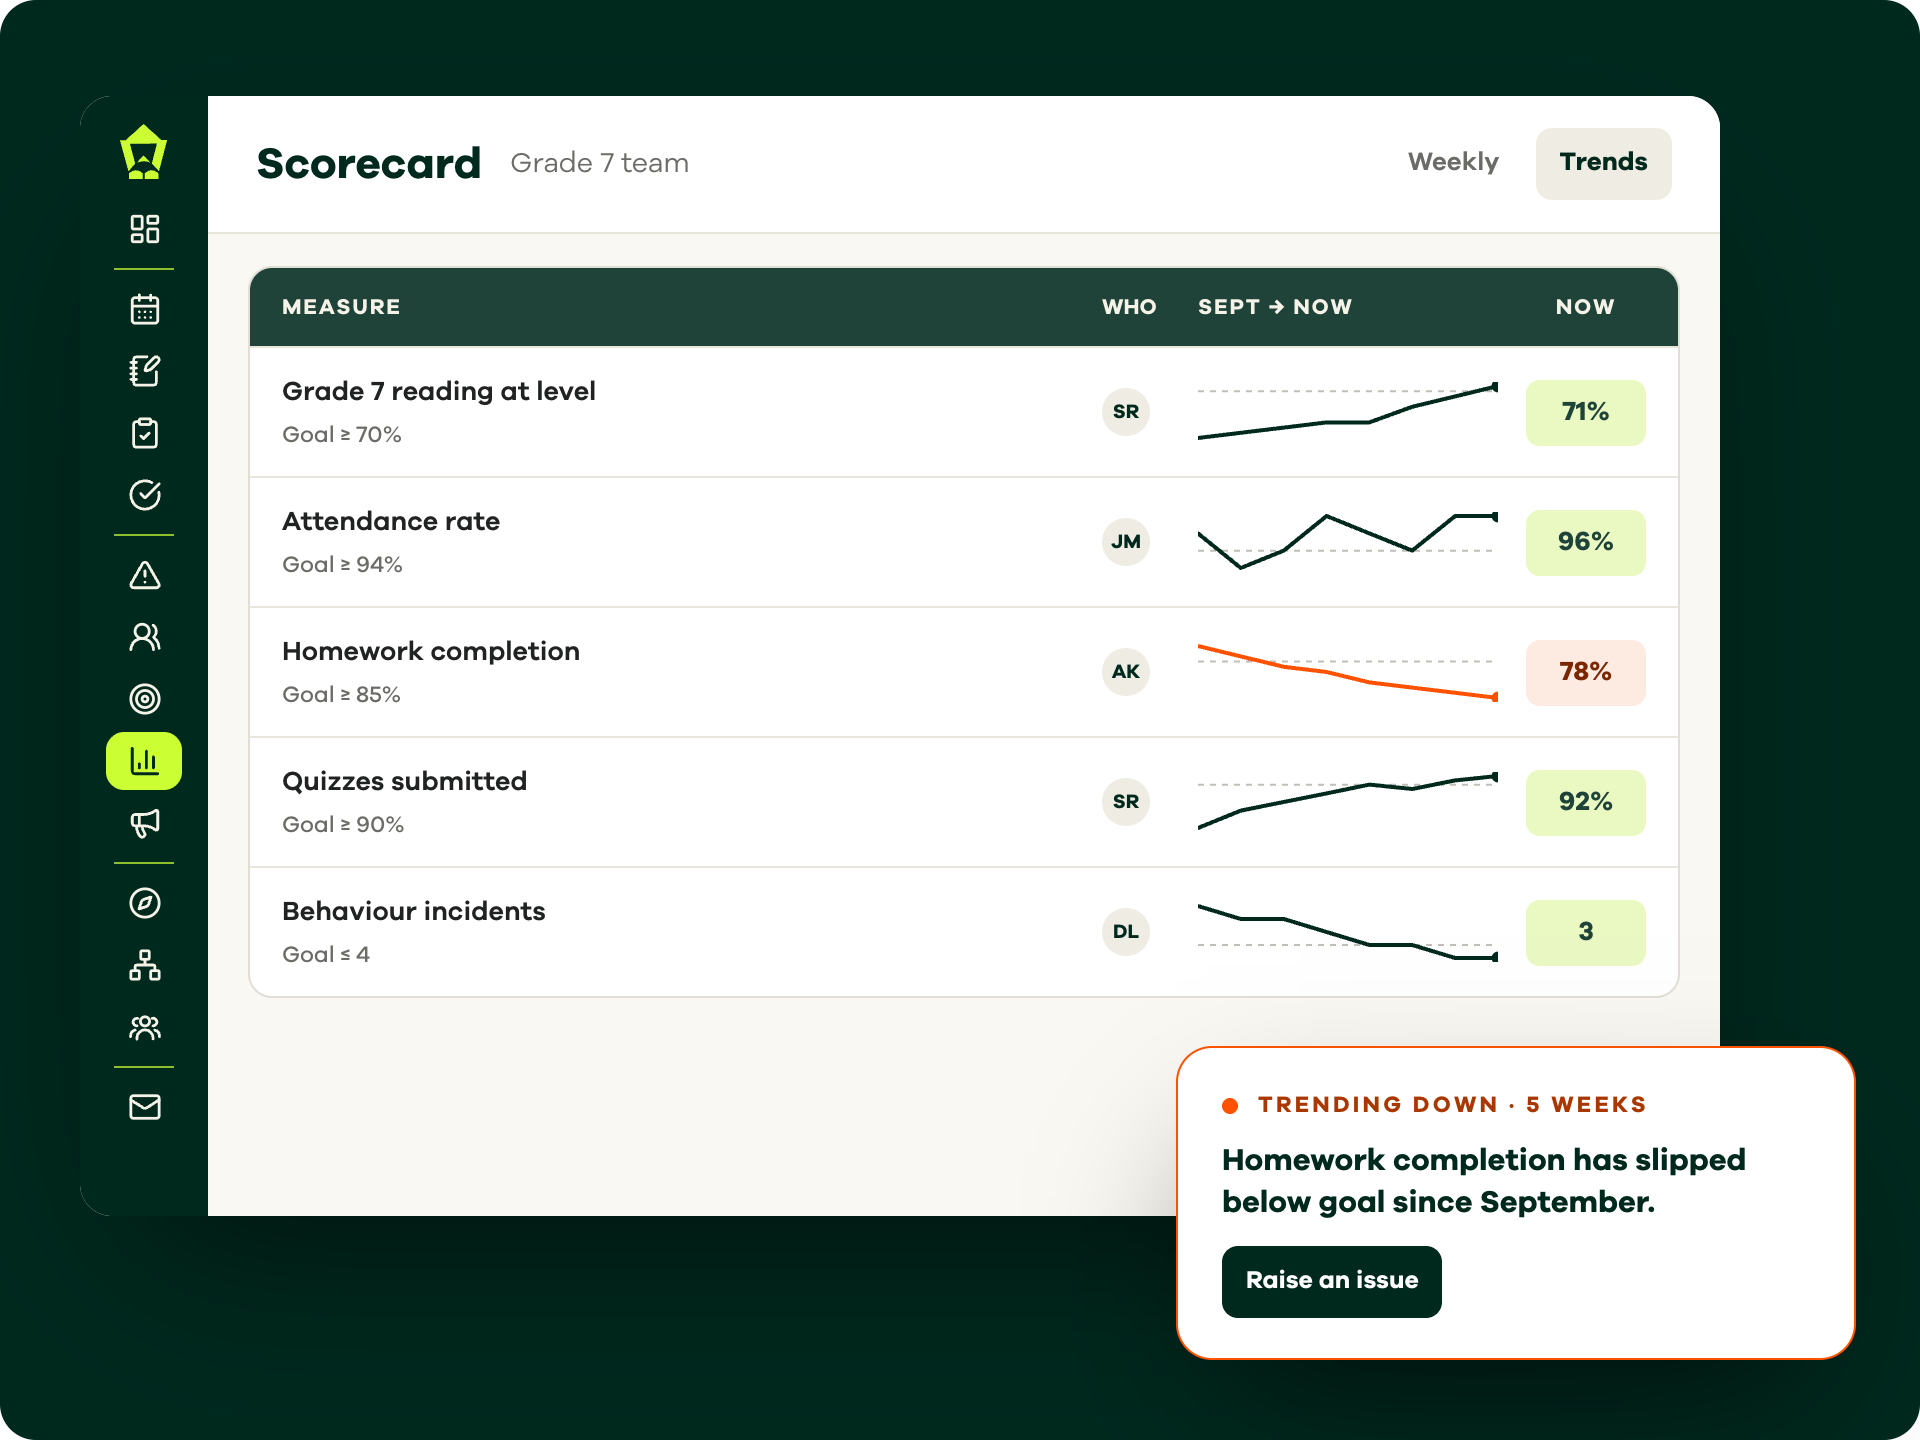Viewport: 1920px width, 1440px height.
Task: Open the warning triangle issues icon
Action: [145, 575]
